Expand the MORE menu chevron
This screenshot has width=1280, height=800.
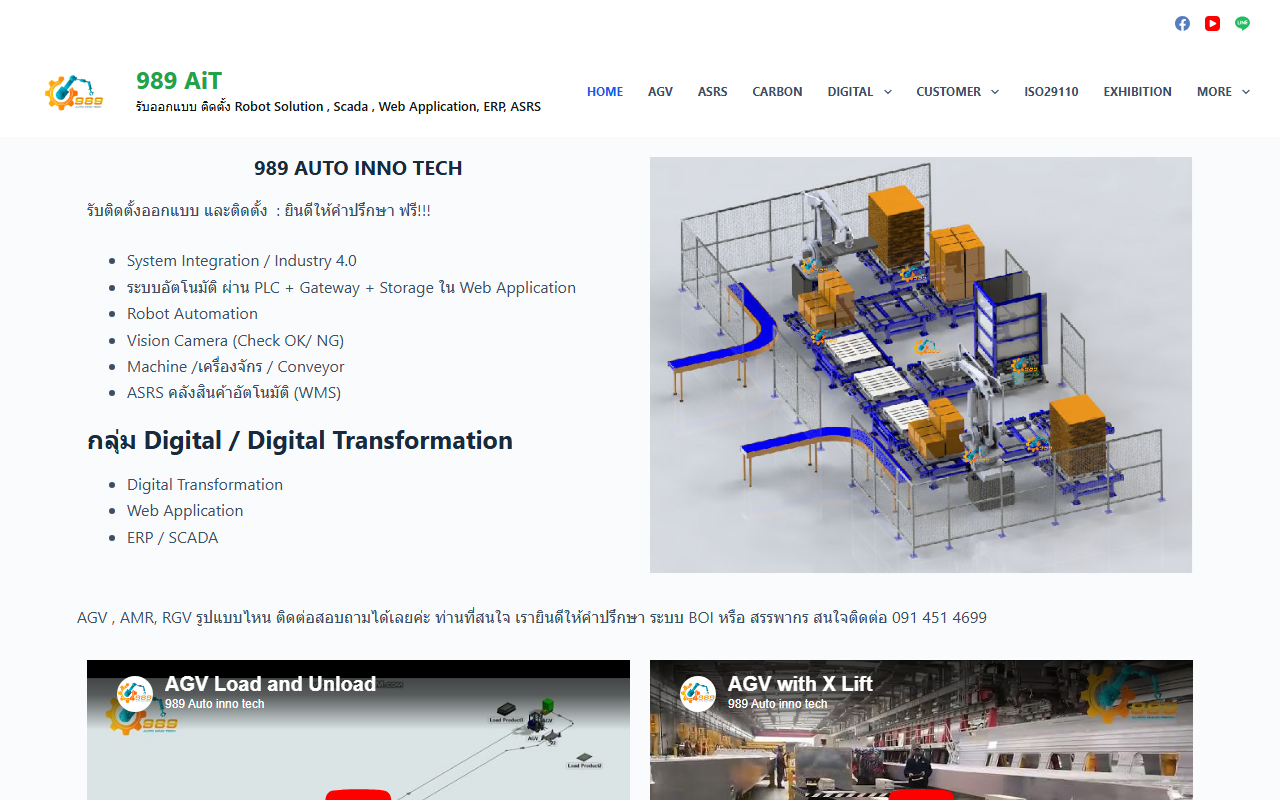click(x=1246, y=92)
